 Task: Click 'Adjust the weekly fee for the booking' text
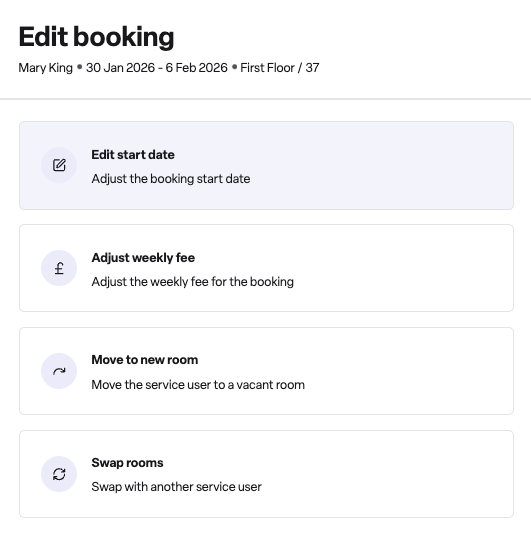pos(192,282)
